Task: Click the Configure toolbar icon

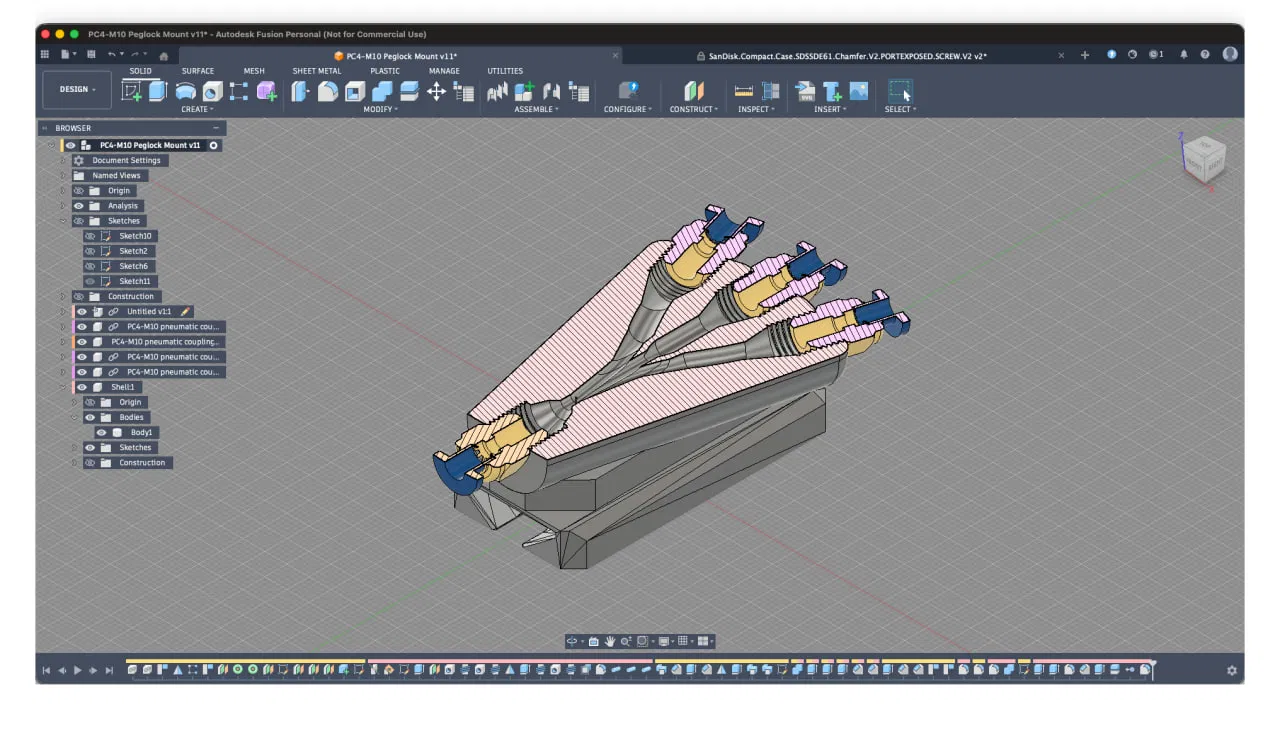Action: pos(628,91)
